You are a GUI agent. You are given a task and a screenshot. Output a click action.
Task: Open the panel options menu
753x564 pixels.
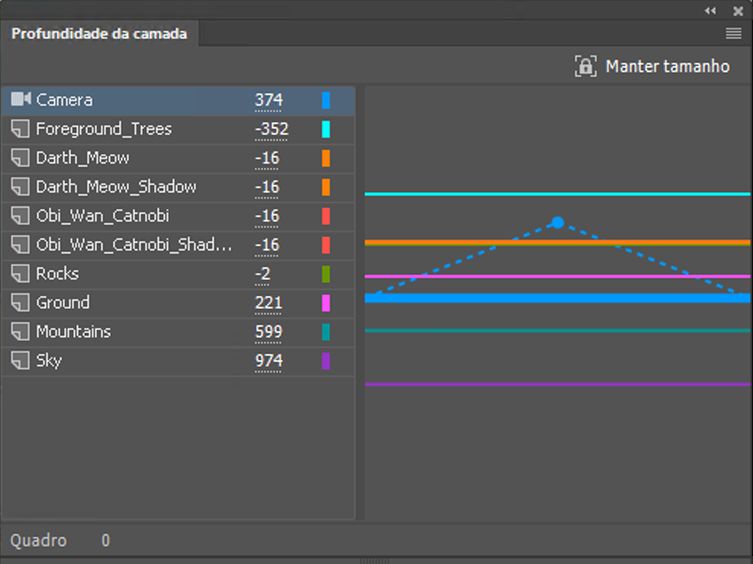(733, 33)
